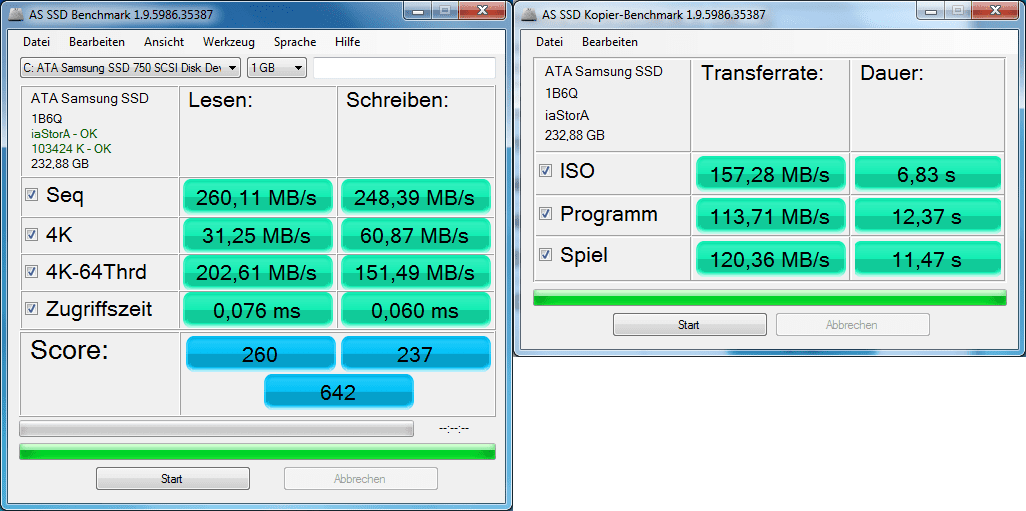Open Datei menu in Kopier-Benchmark window

[550, 42]
